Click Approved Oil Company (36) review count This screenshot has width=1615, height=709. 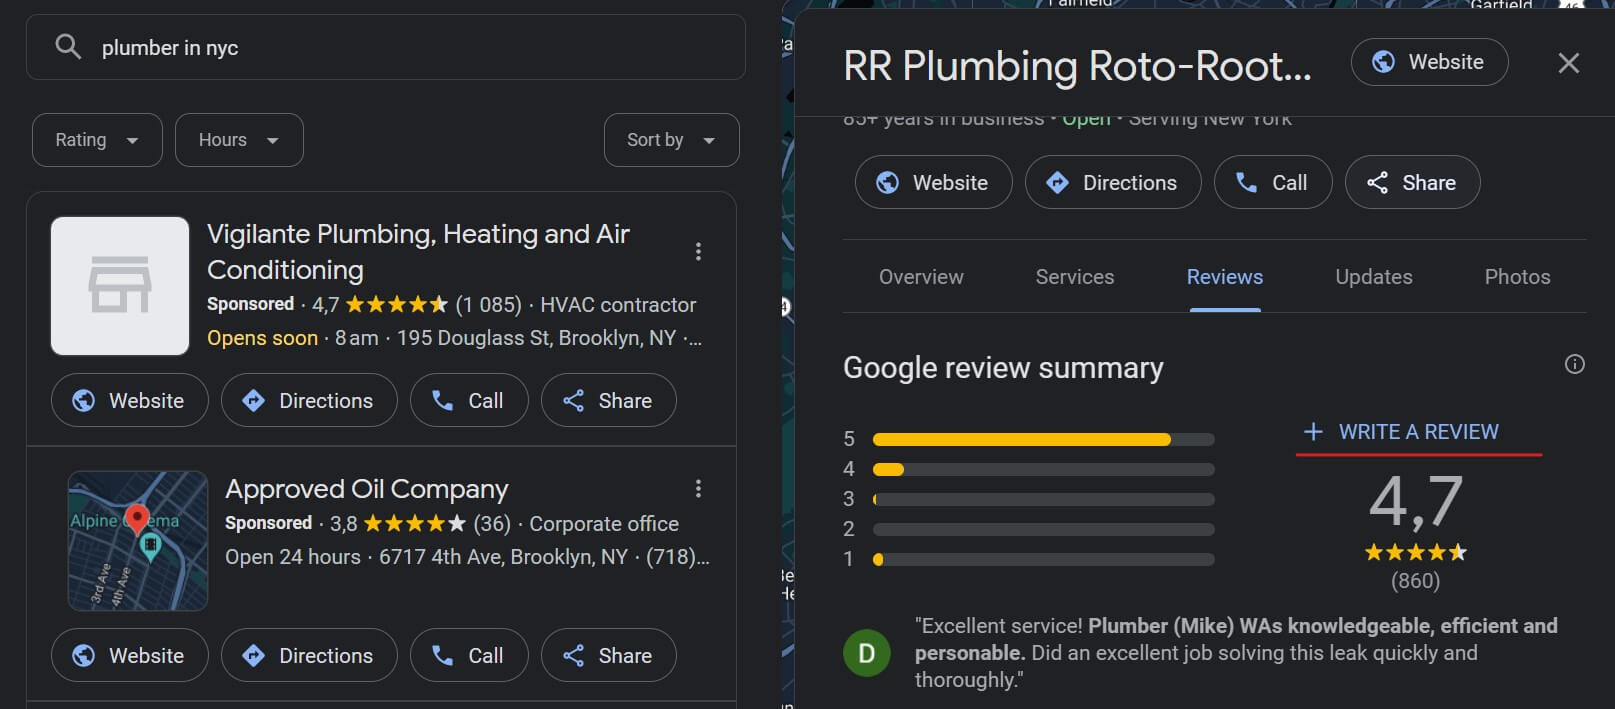point(491,523)
